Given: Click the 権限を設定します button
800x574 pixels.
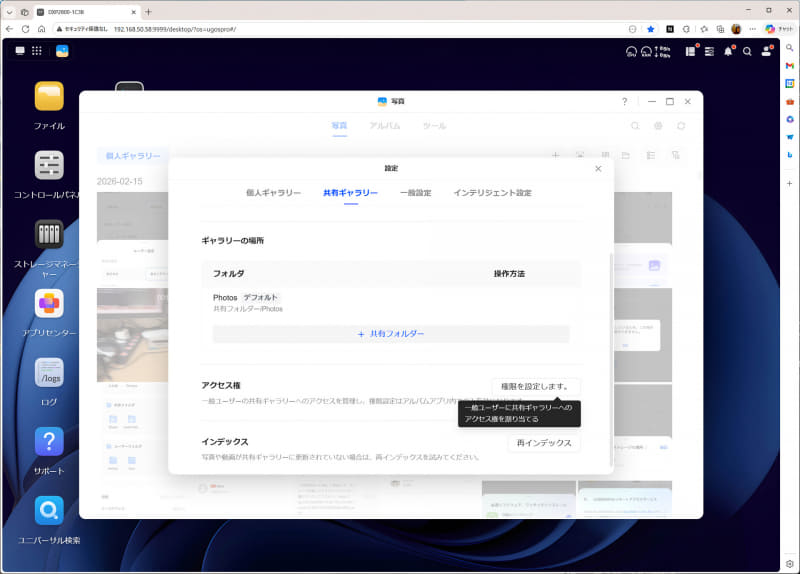Looking at the screenshot, I should click(535, 386).
